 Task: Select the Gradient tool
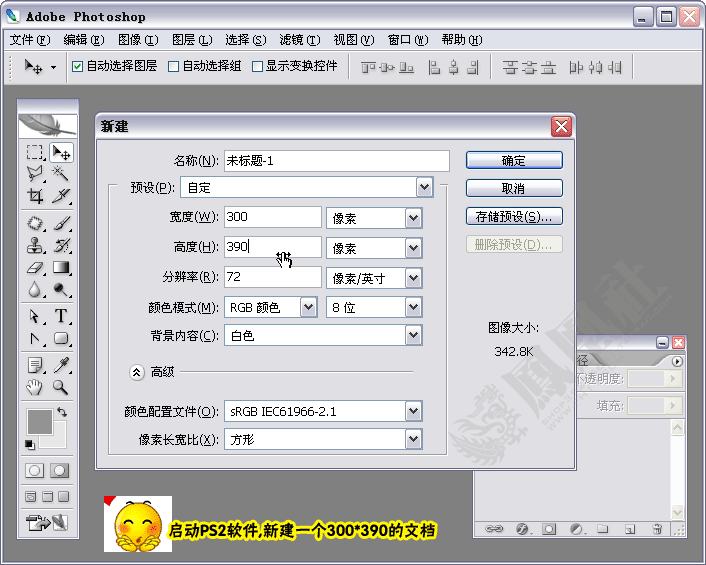(x=61, y=267)
